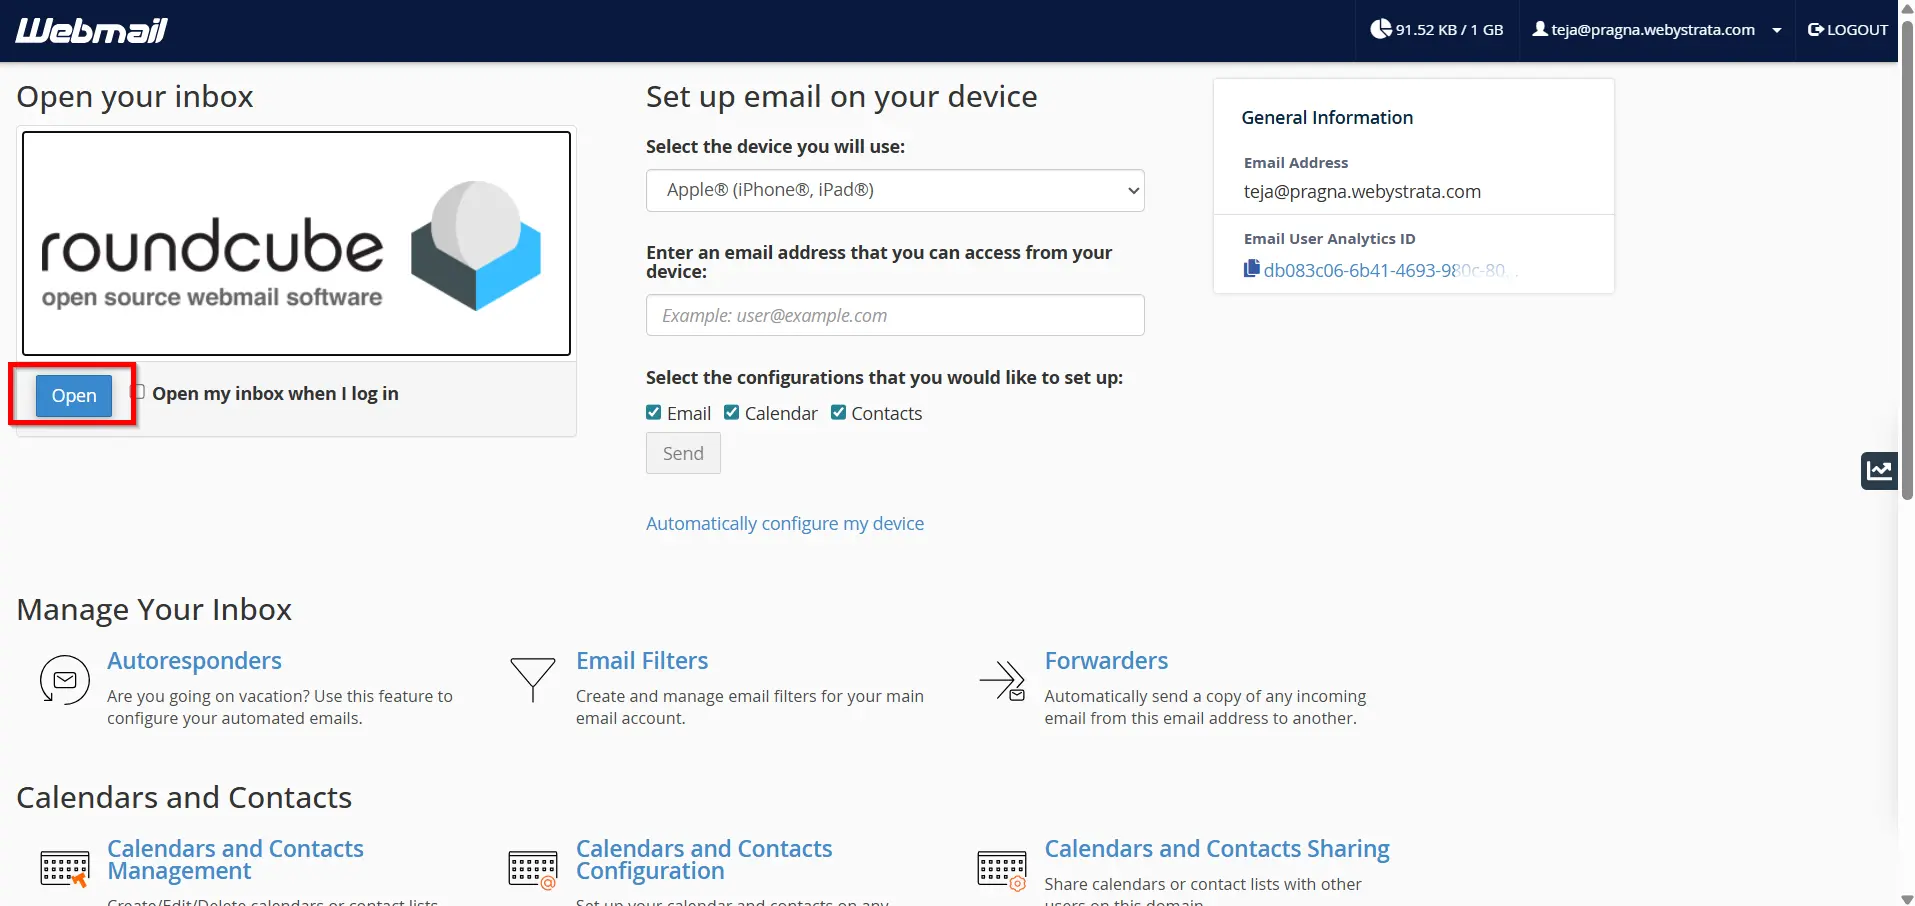The width and height of the screenshot is (1915, 906).
Task: Click the page vertical scrollbar
Action: click(x=1906, y=260)
